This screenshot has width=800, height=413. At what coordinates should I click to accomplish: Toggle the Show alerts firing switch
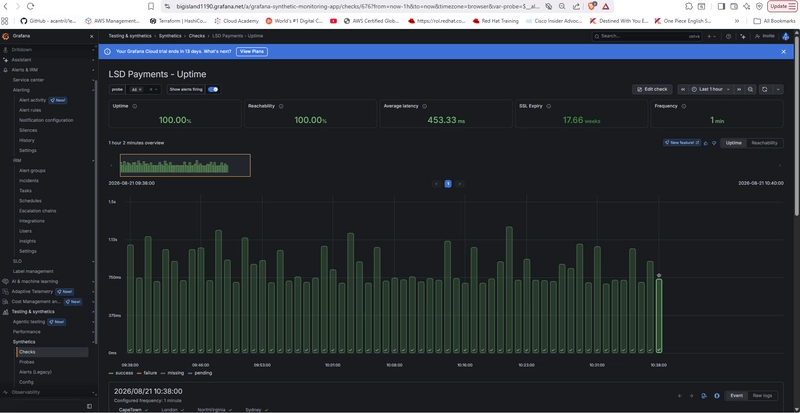point(213,89)
